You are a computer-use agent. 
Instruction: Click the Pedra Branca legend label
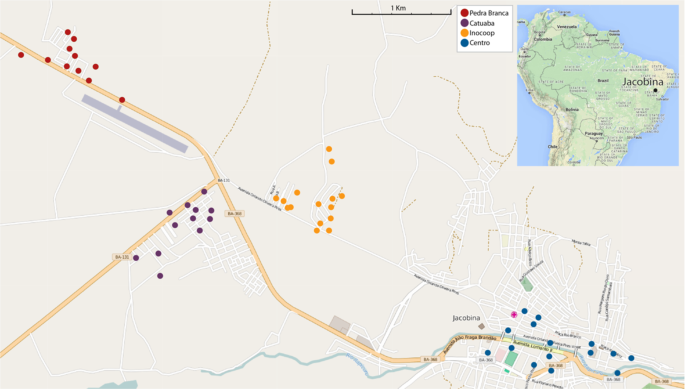pyautogui.click(x=489, y=13)
